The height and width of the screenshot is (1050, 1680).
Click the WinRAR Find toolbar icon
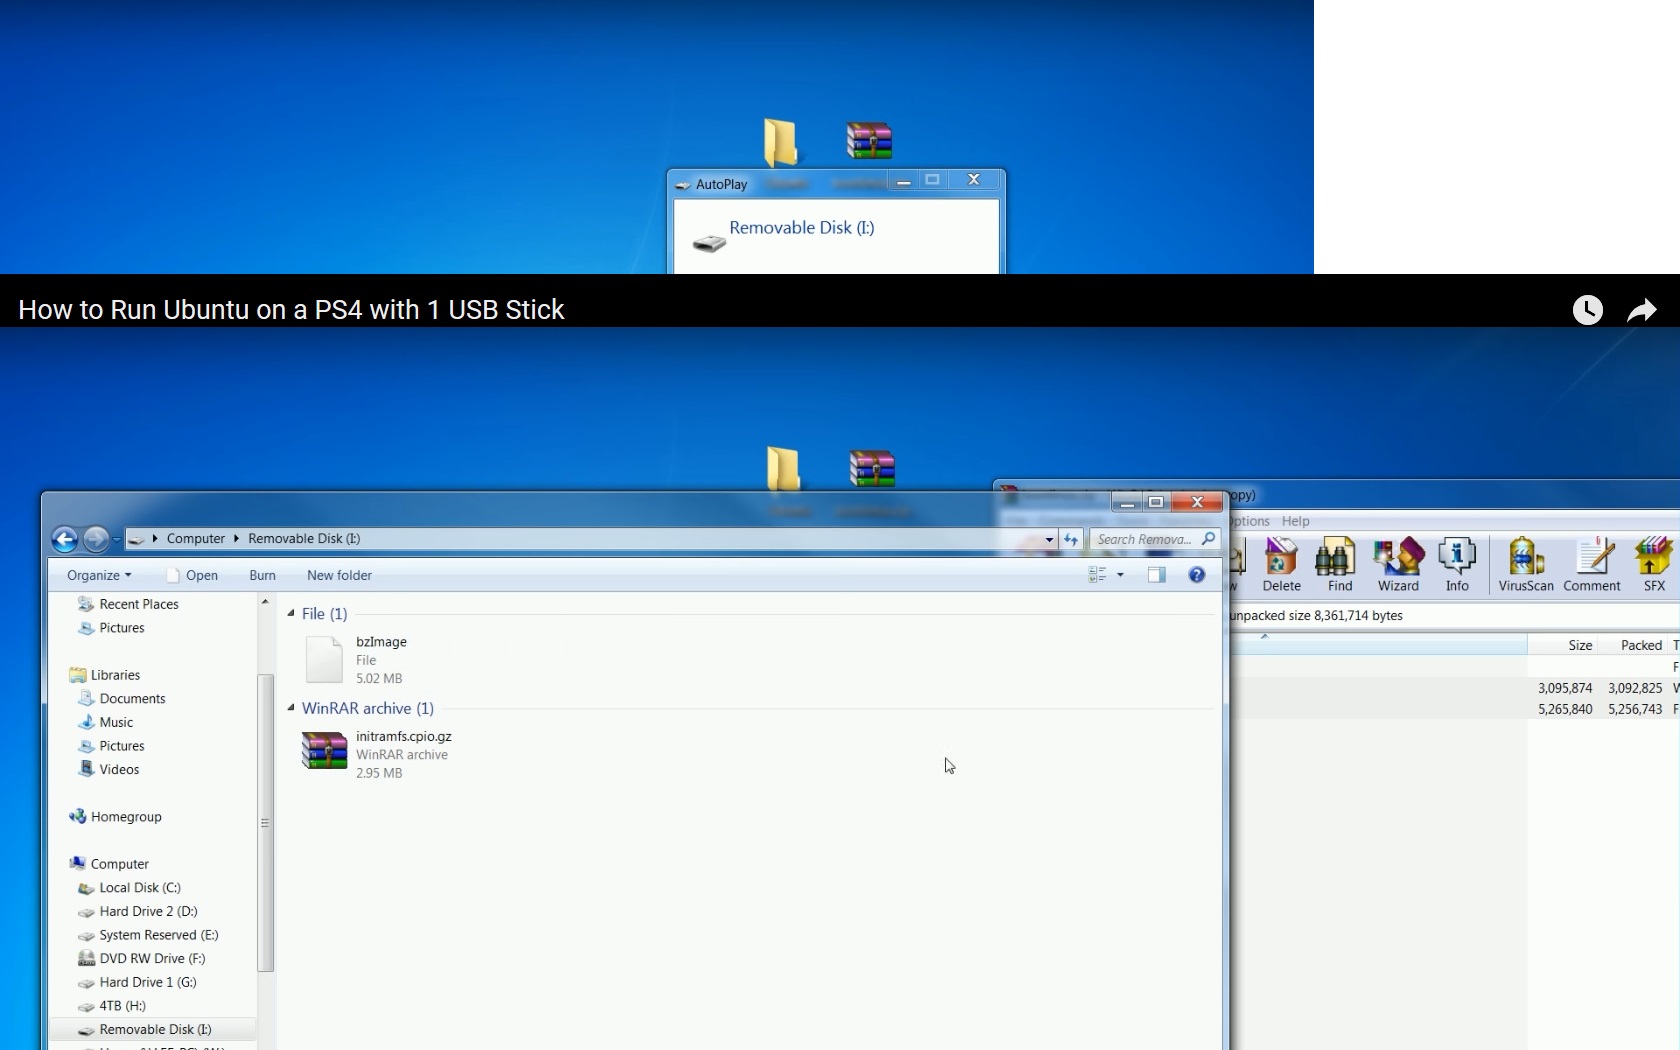1340,565
